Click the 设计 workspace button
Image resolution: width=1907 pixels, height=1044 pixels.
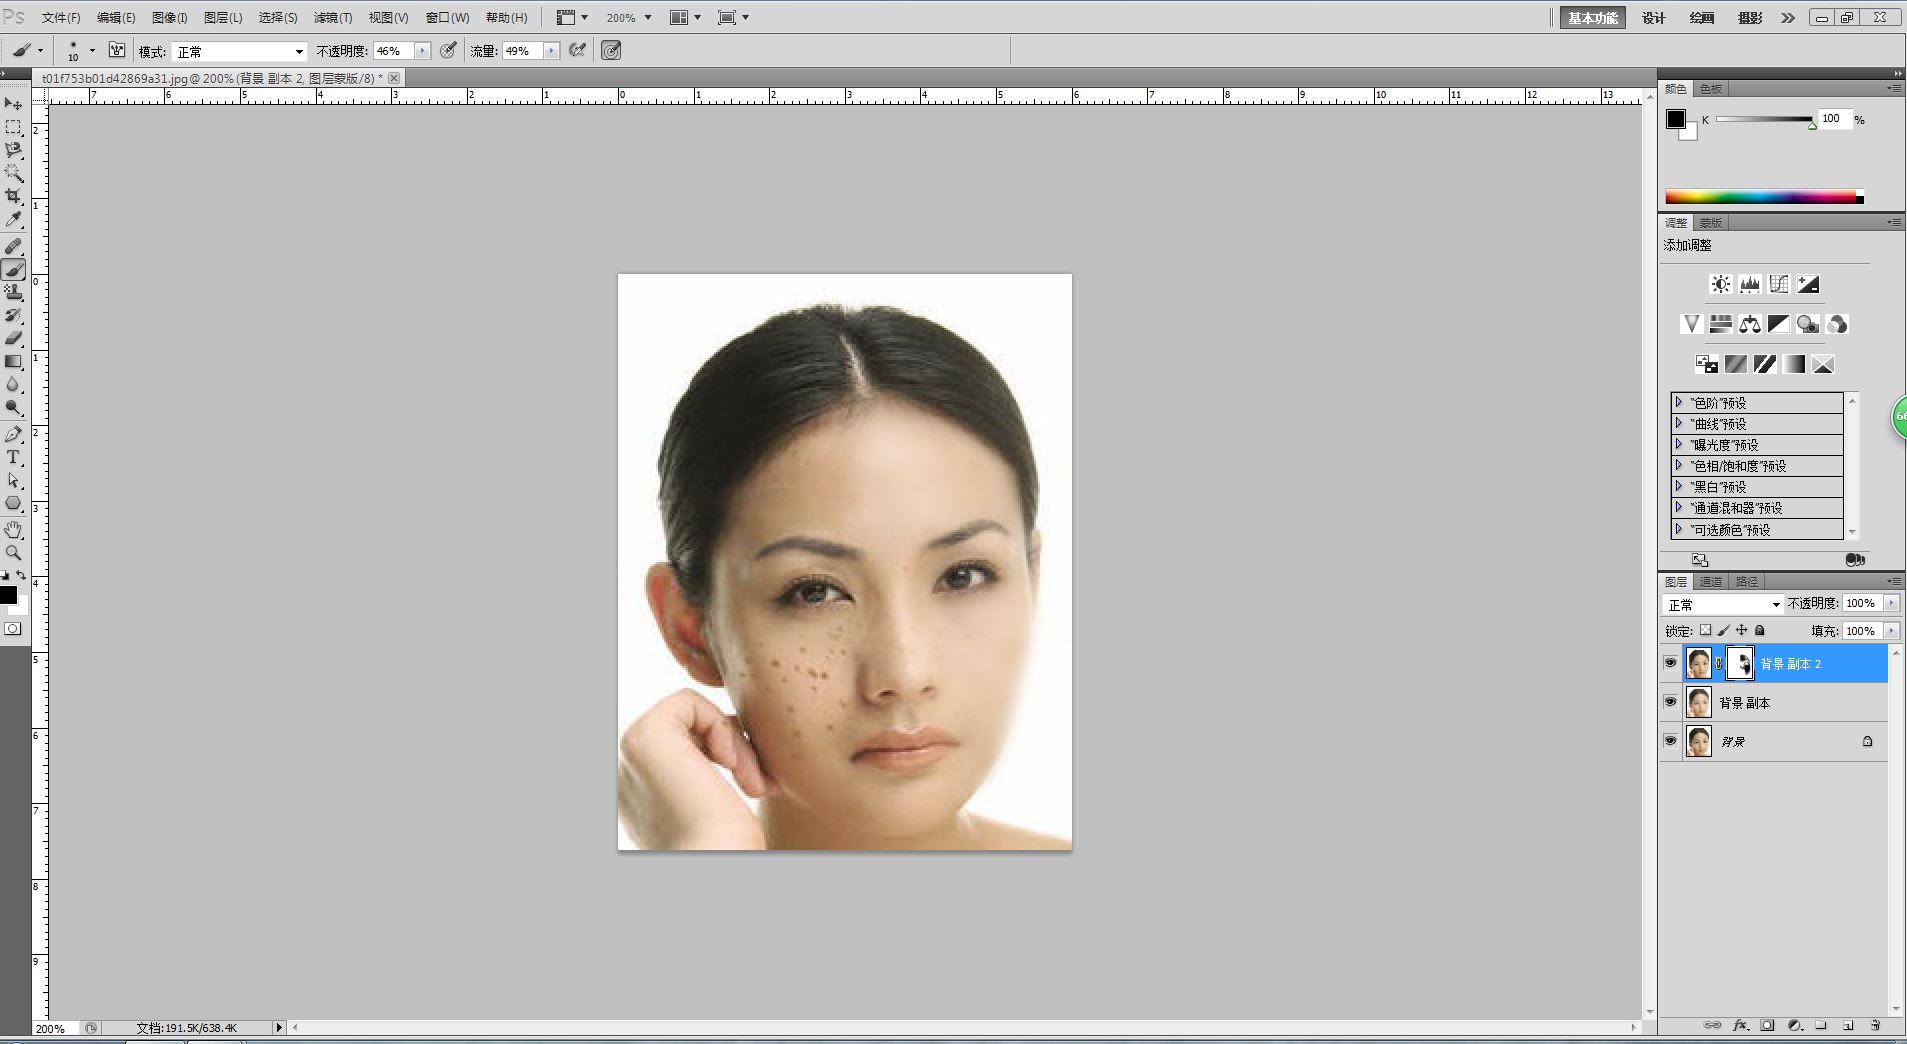coord(1653,18)
